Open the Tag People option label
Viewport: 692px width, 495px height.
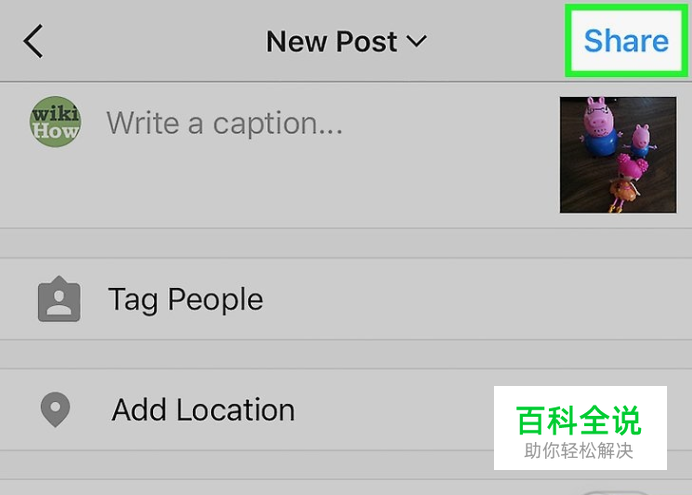tap(185, 300)
